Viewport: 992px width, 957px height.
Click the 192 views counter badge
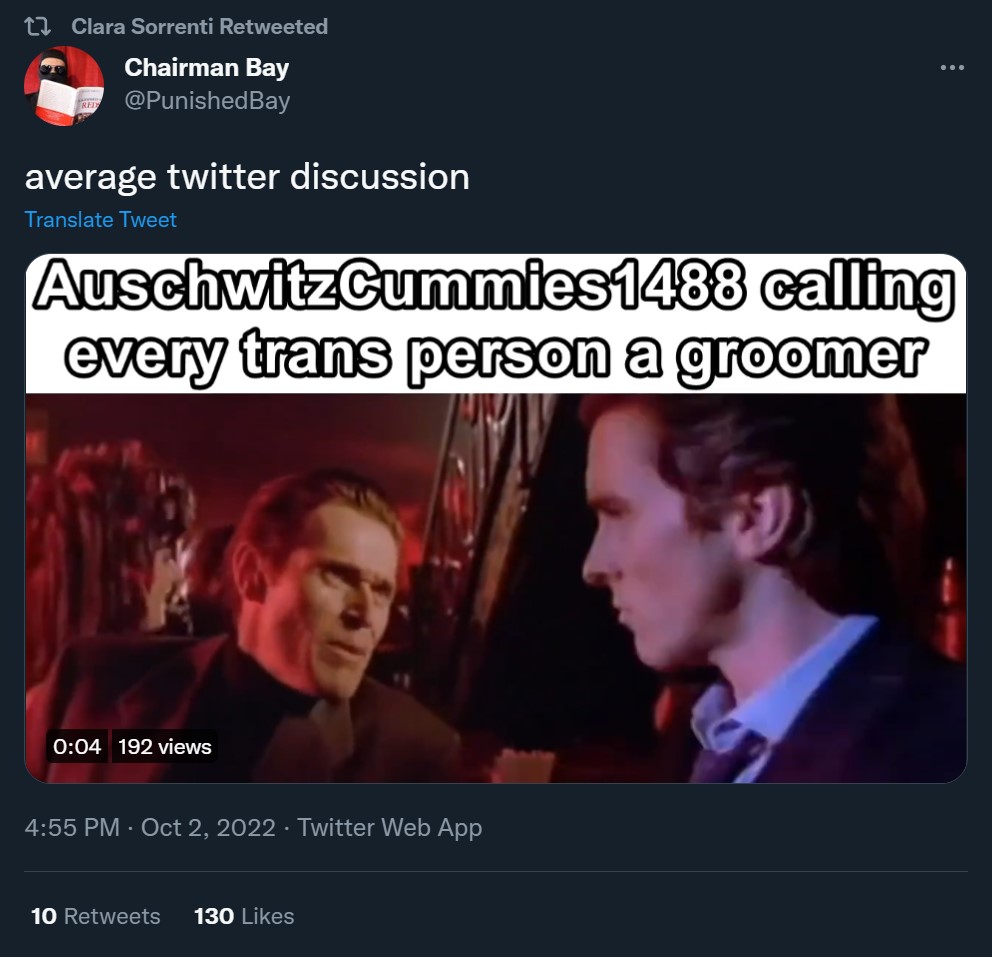[x=164, y=746]
